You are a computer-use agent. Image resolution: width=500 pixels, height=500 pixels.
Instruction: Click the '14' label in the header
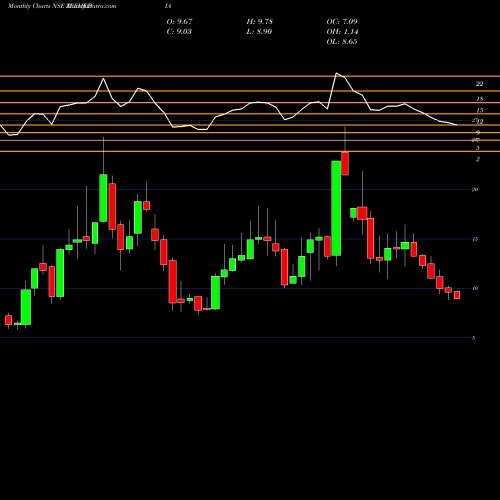point(168,6)
